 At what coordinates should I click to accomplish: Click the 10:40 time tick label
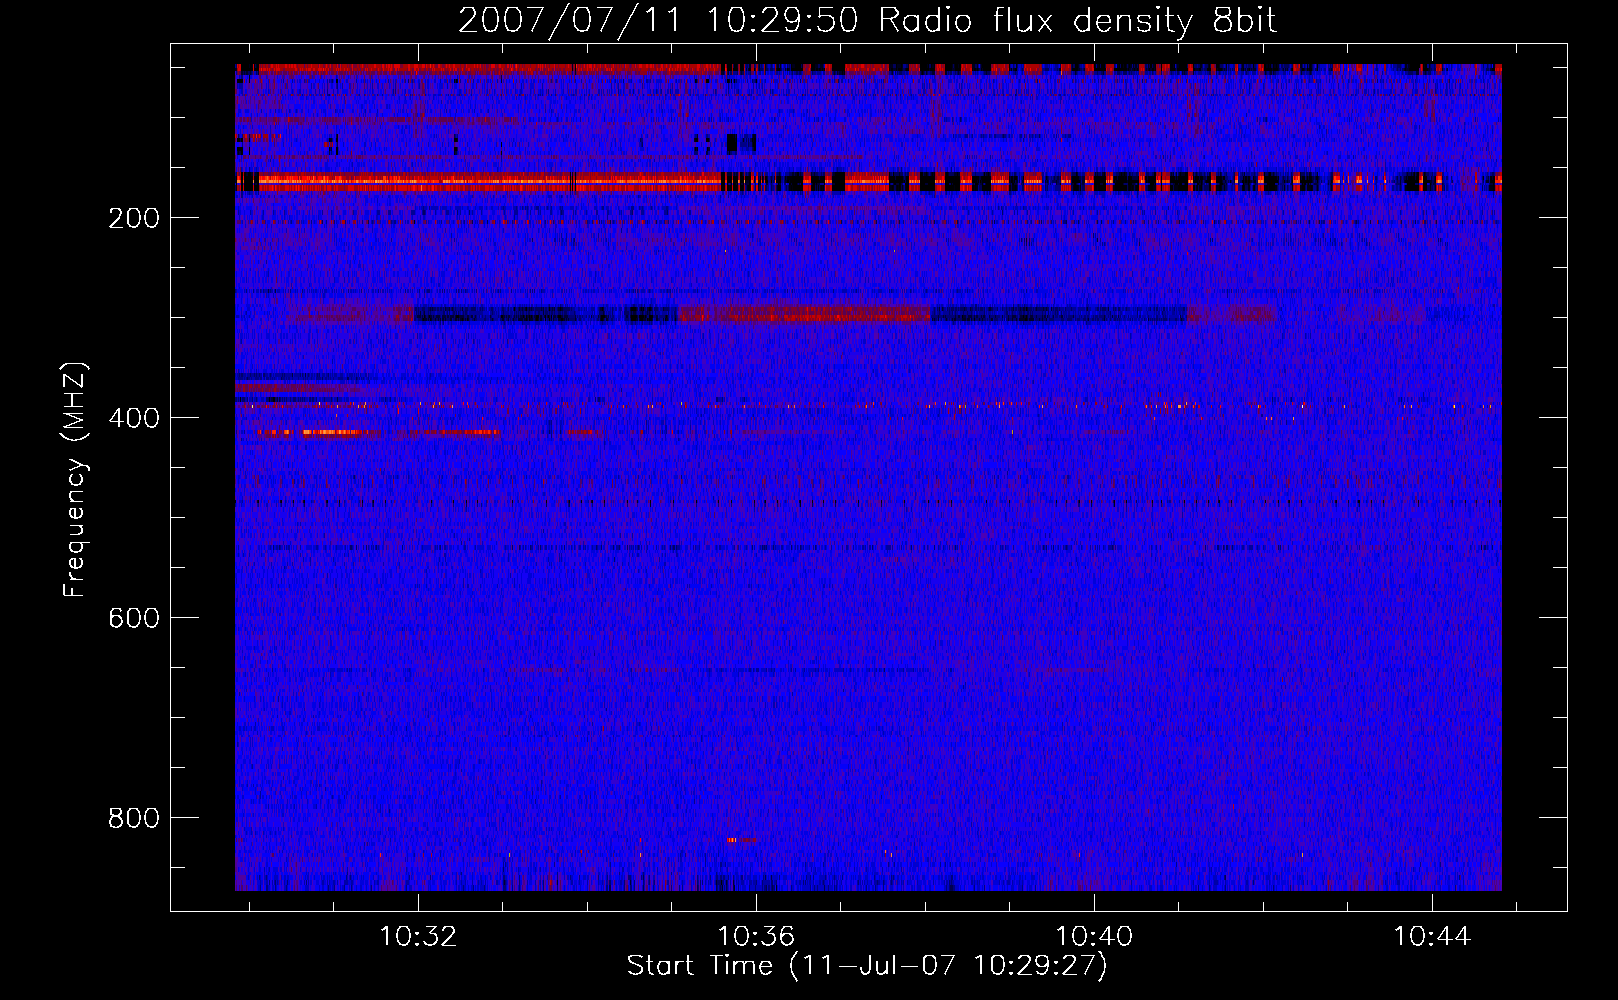(1094, 936)
